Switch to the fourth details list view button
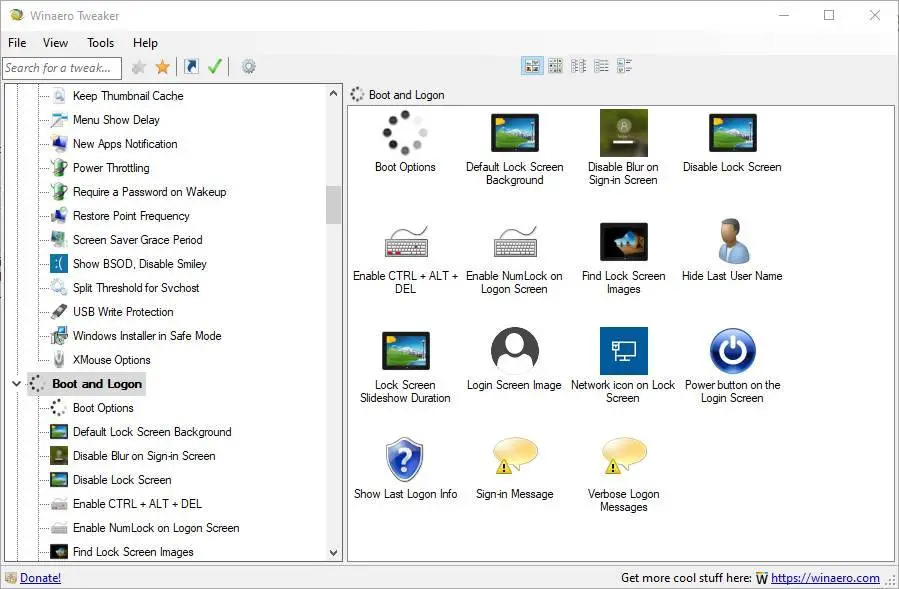 pyautogui.click(x=601, y=66)
